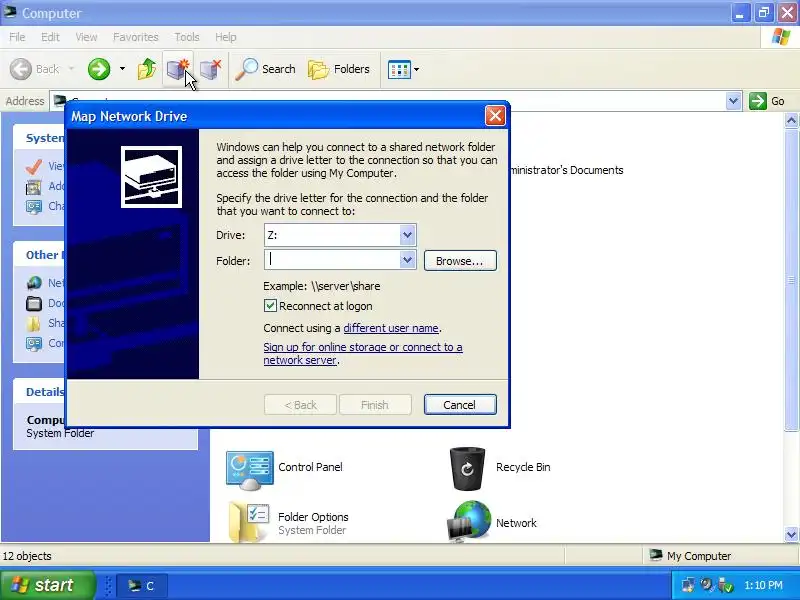Toggle the Reconnect at logon checkbox
This screenshot has width=800, height=600.
coord(270,306)
